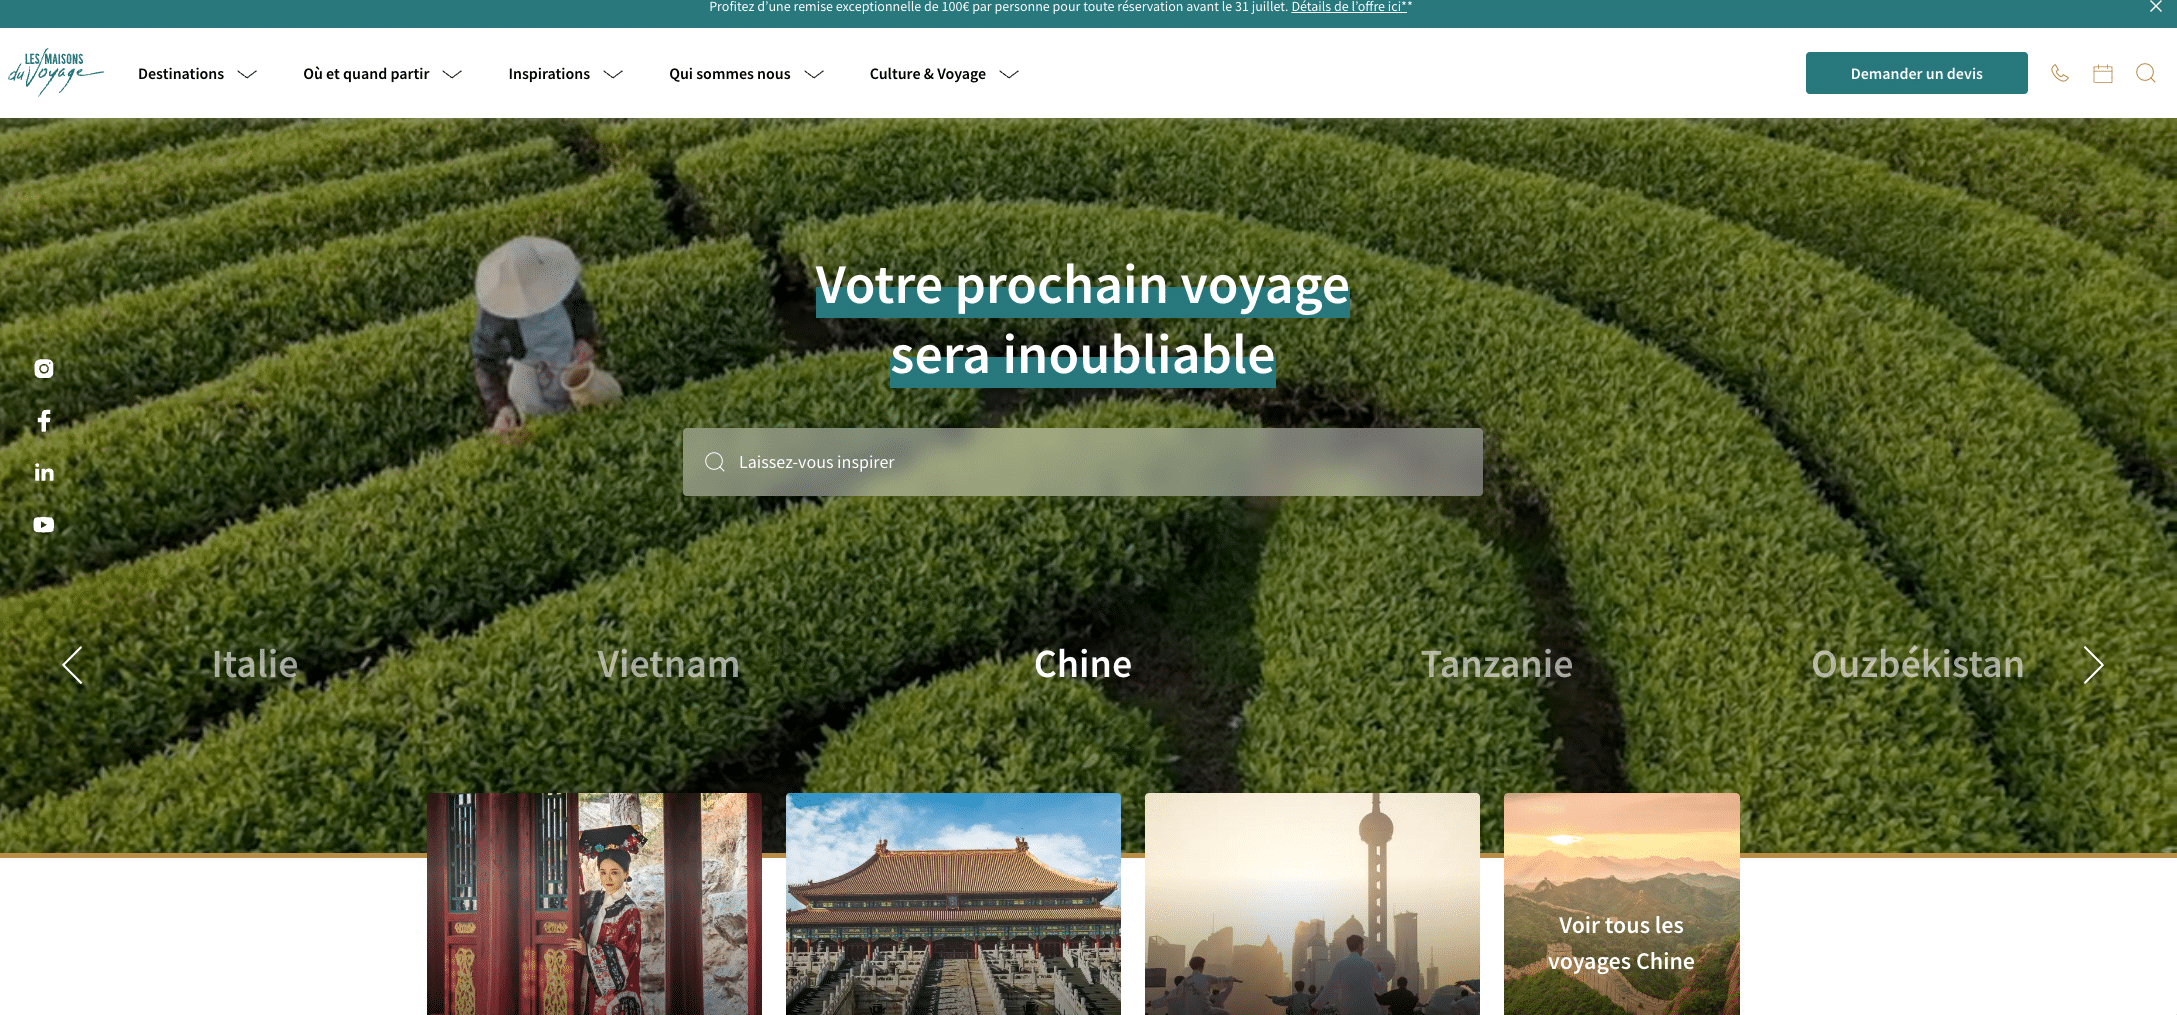
Task: Show previous destination in carousel
Action: coord(72,665)
